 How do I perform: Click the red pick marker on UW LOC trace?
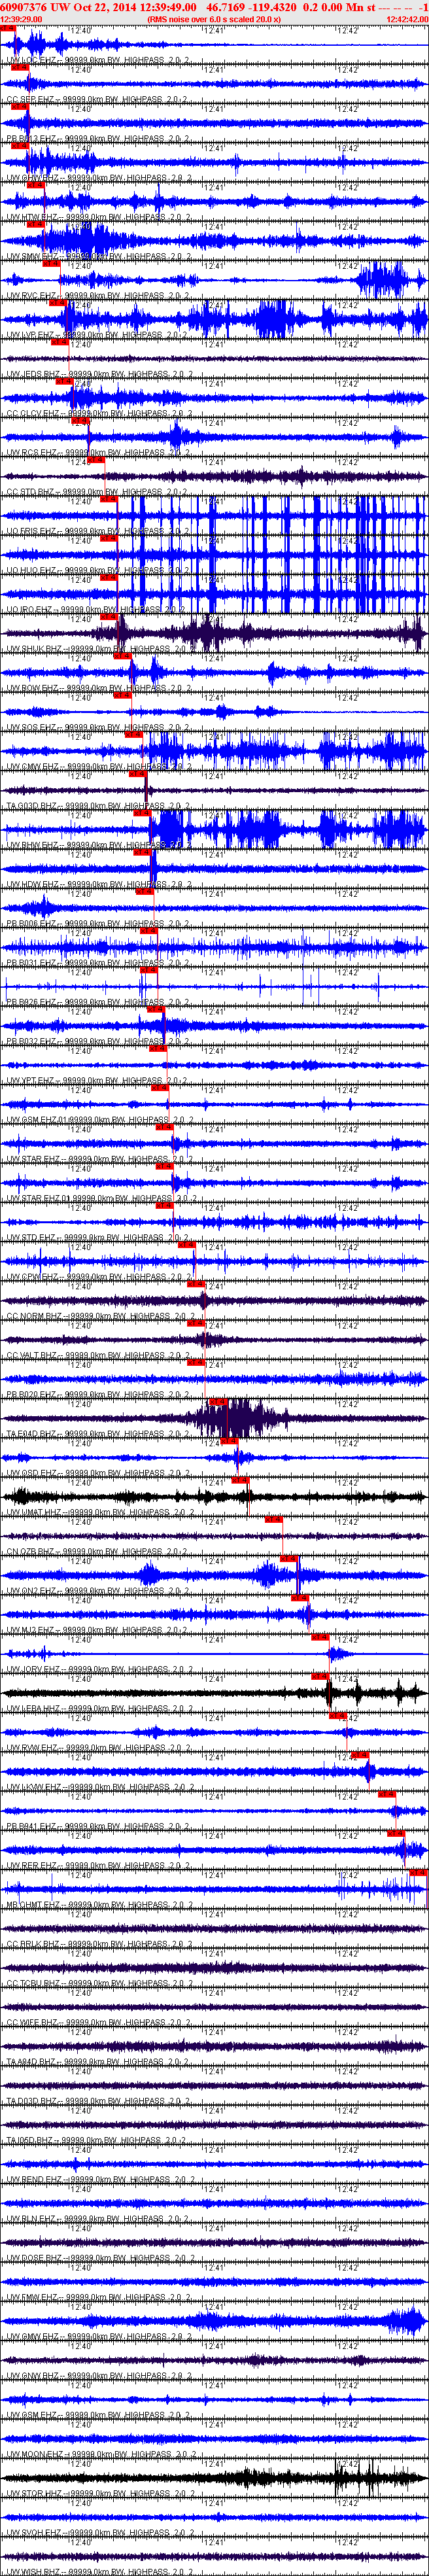point(8,28)
